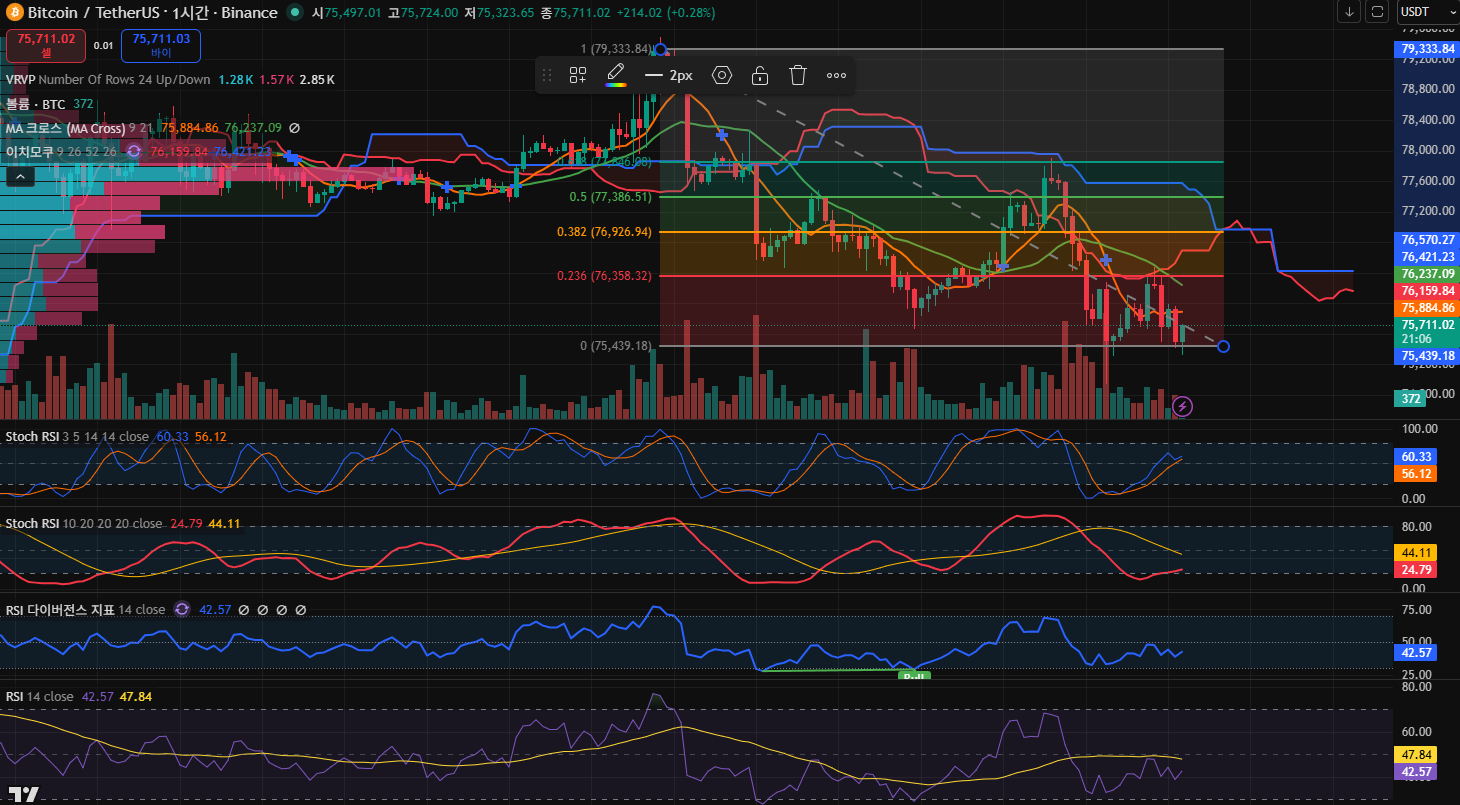Toggle the padlock to lock the drawing

[760, 75]
